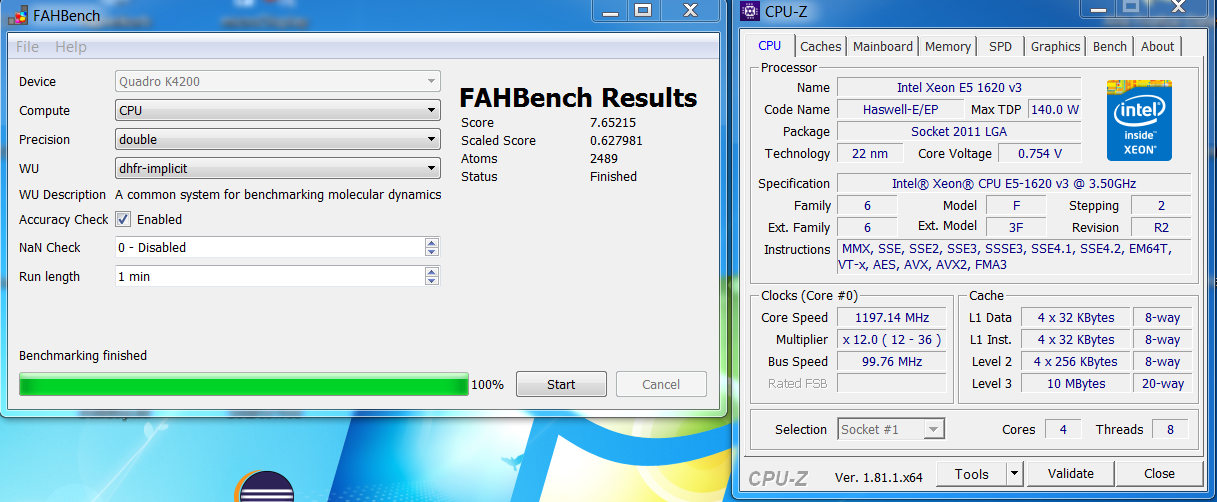This screenshot has width=1217, height=502.
Task: Click the Threads count value 8
Action: click(1169, 430)
